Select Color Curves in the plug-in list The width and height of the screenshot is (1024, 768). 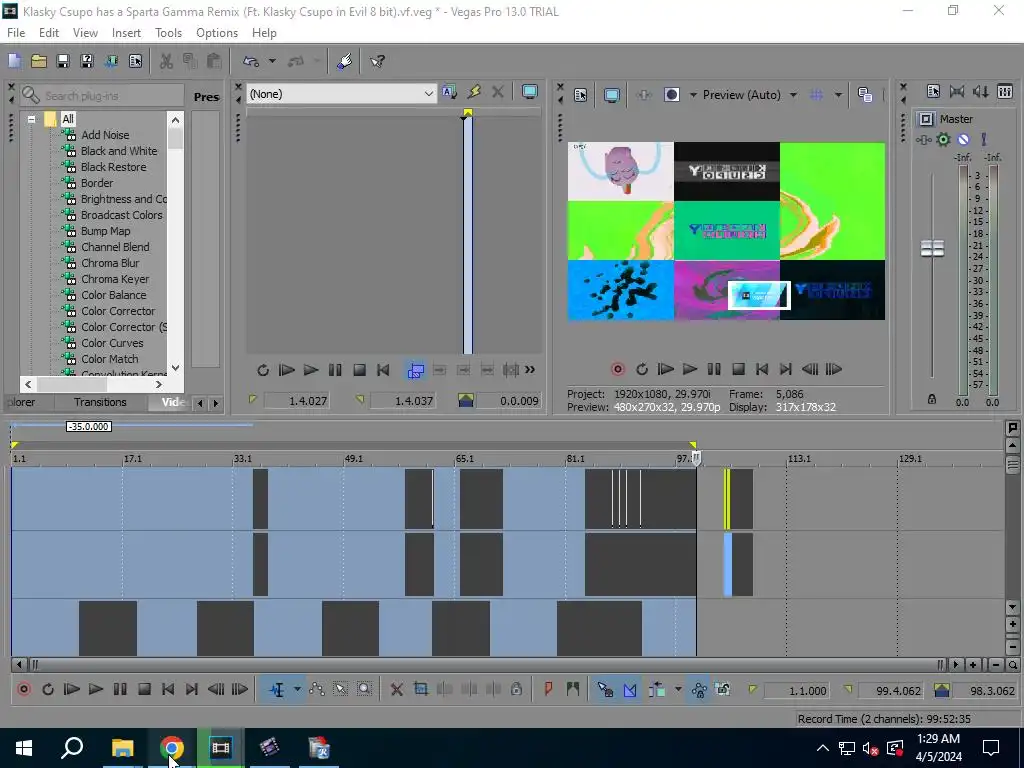click(x=112, y=343)
